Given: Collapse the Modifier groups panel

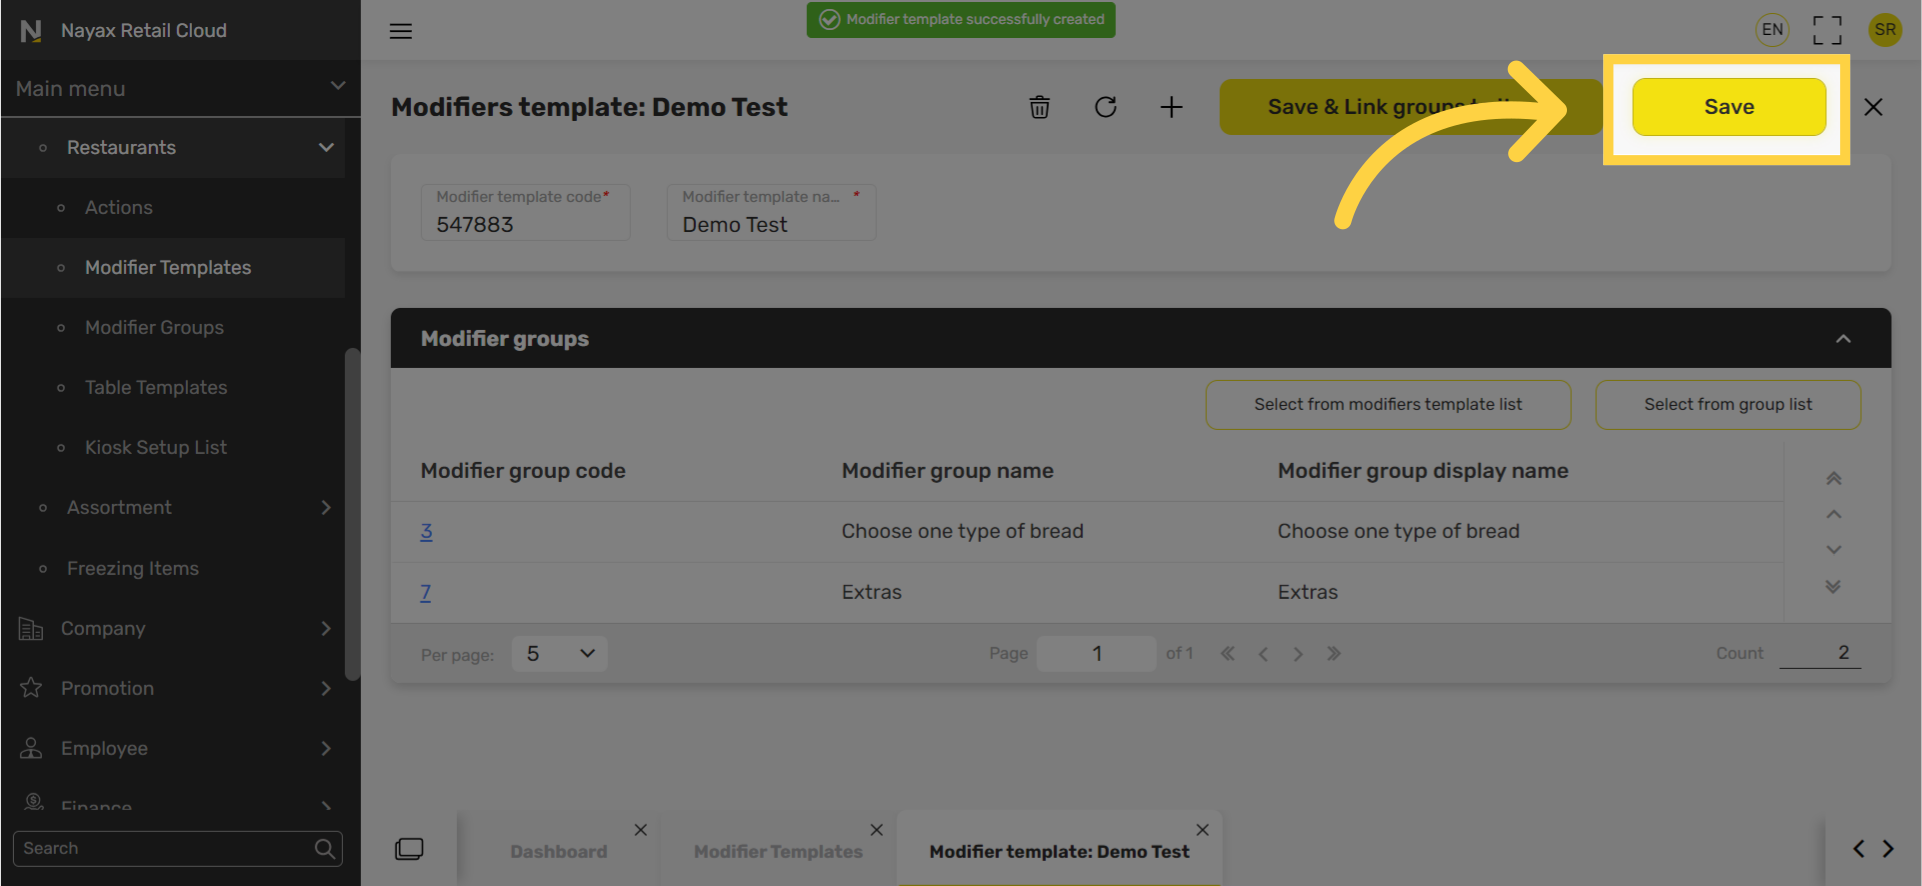Looking at the screenshot, I should point(1842,339).
